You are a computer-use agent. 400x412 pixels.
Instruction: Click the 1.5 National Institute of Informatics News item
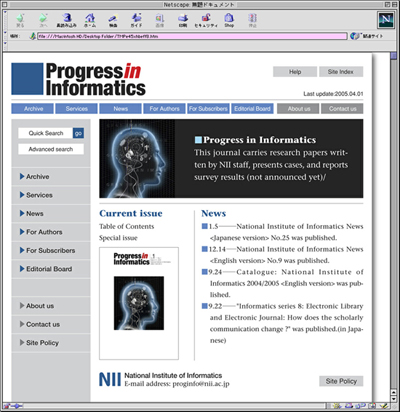tap(283, 232)
